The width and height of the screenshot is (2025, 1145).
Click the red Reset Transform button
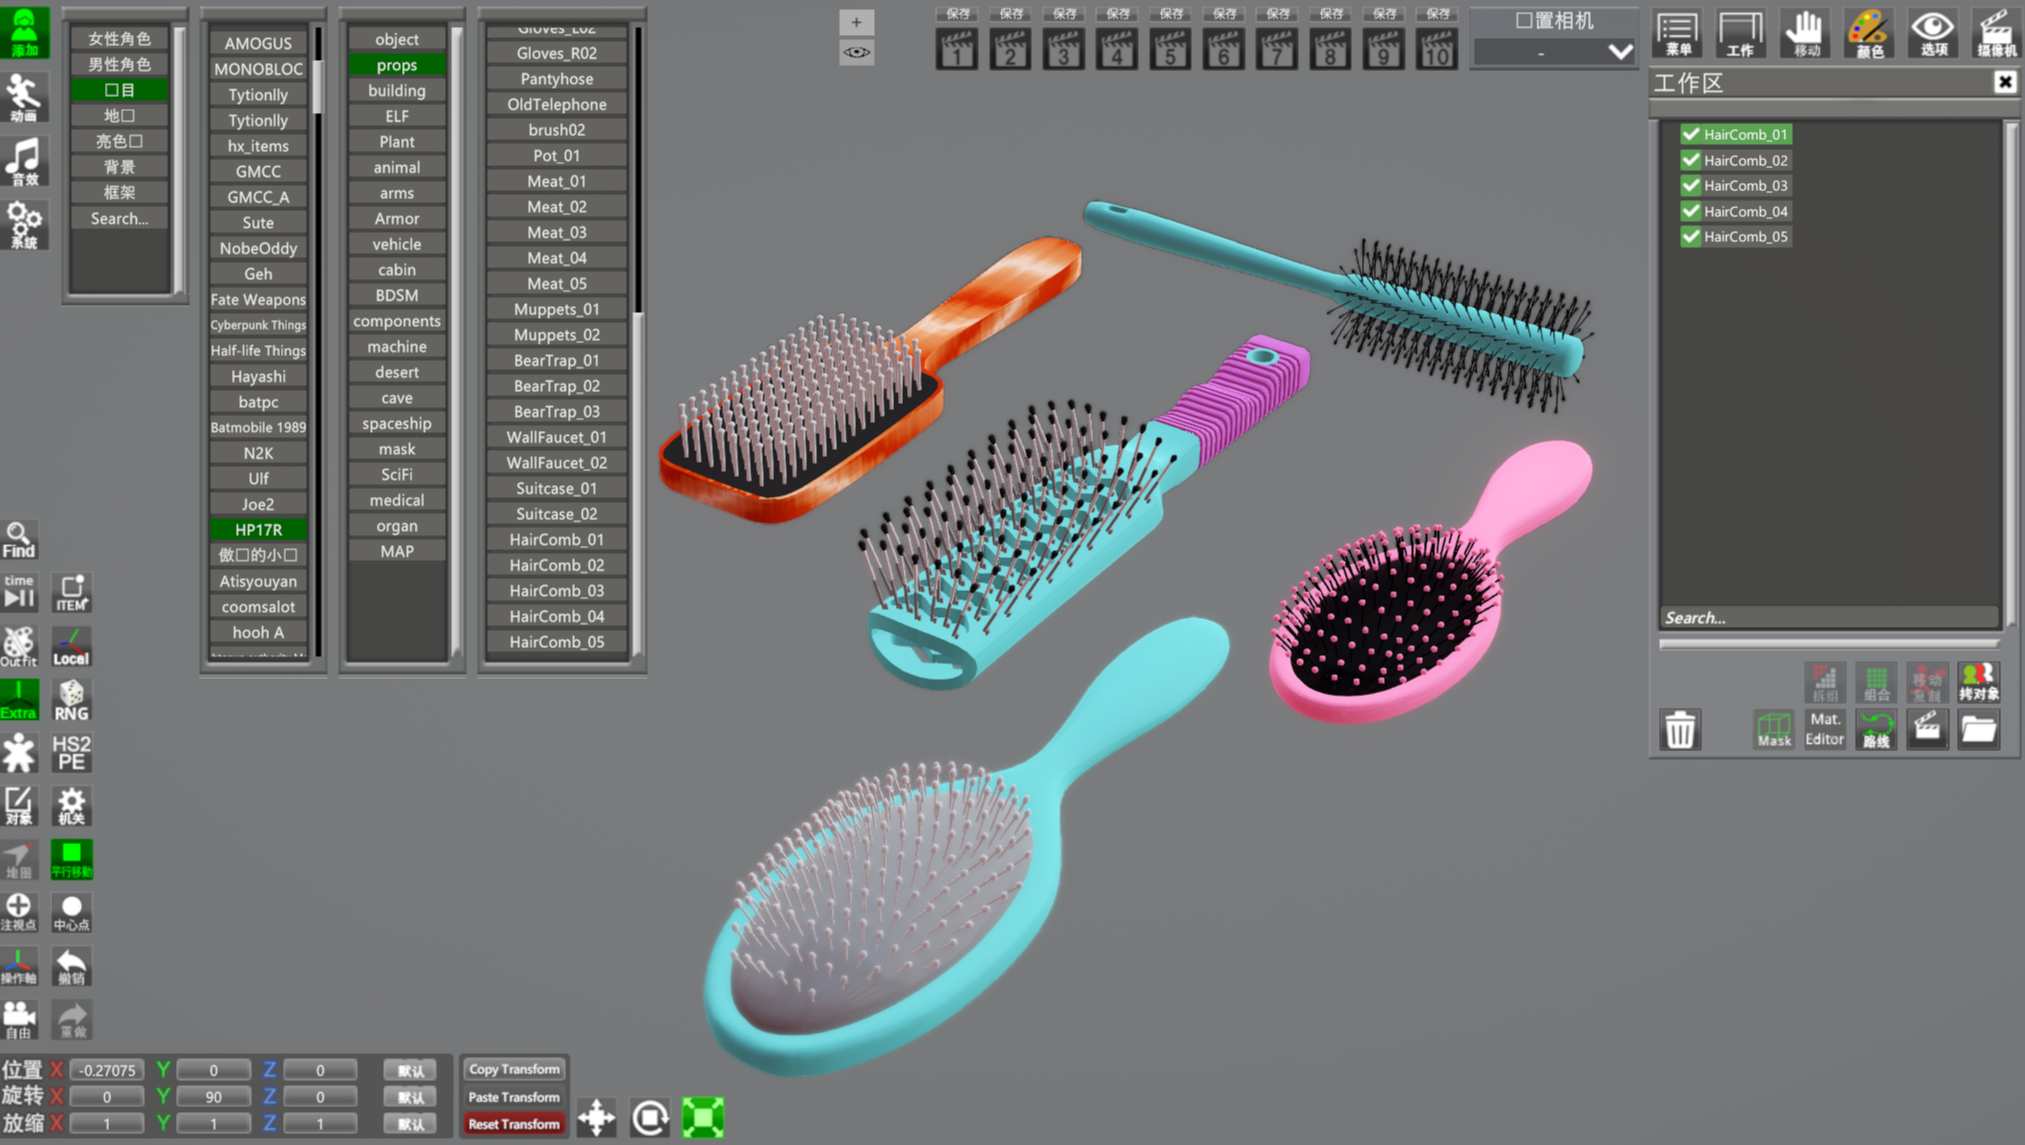click(x=514, y=1124)
